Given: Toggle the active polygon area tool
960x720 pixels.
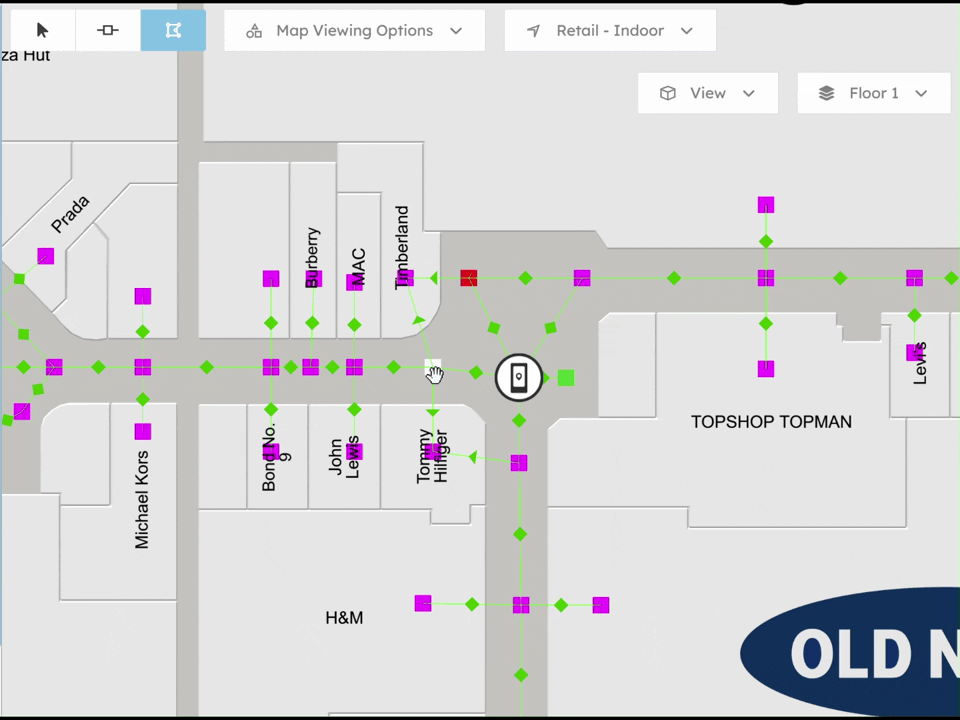Looking at the screenshot, I should [x=173, y=30].
